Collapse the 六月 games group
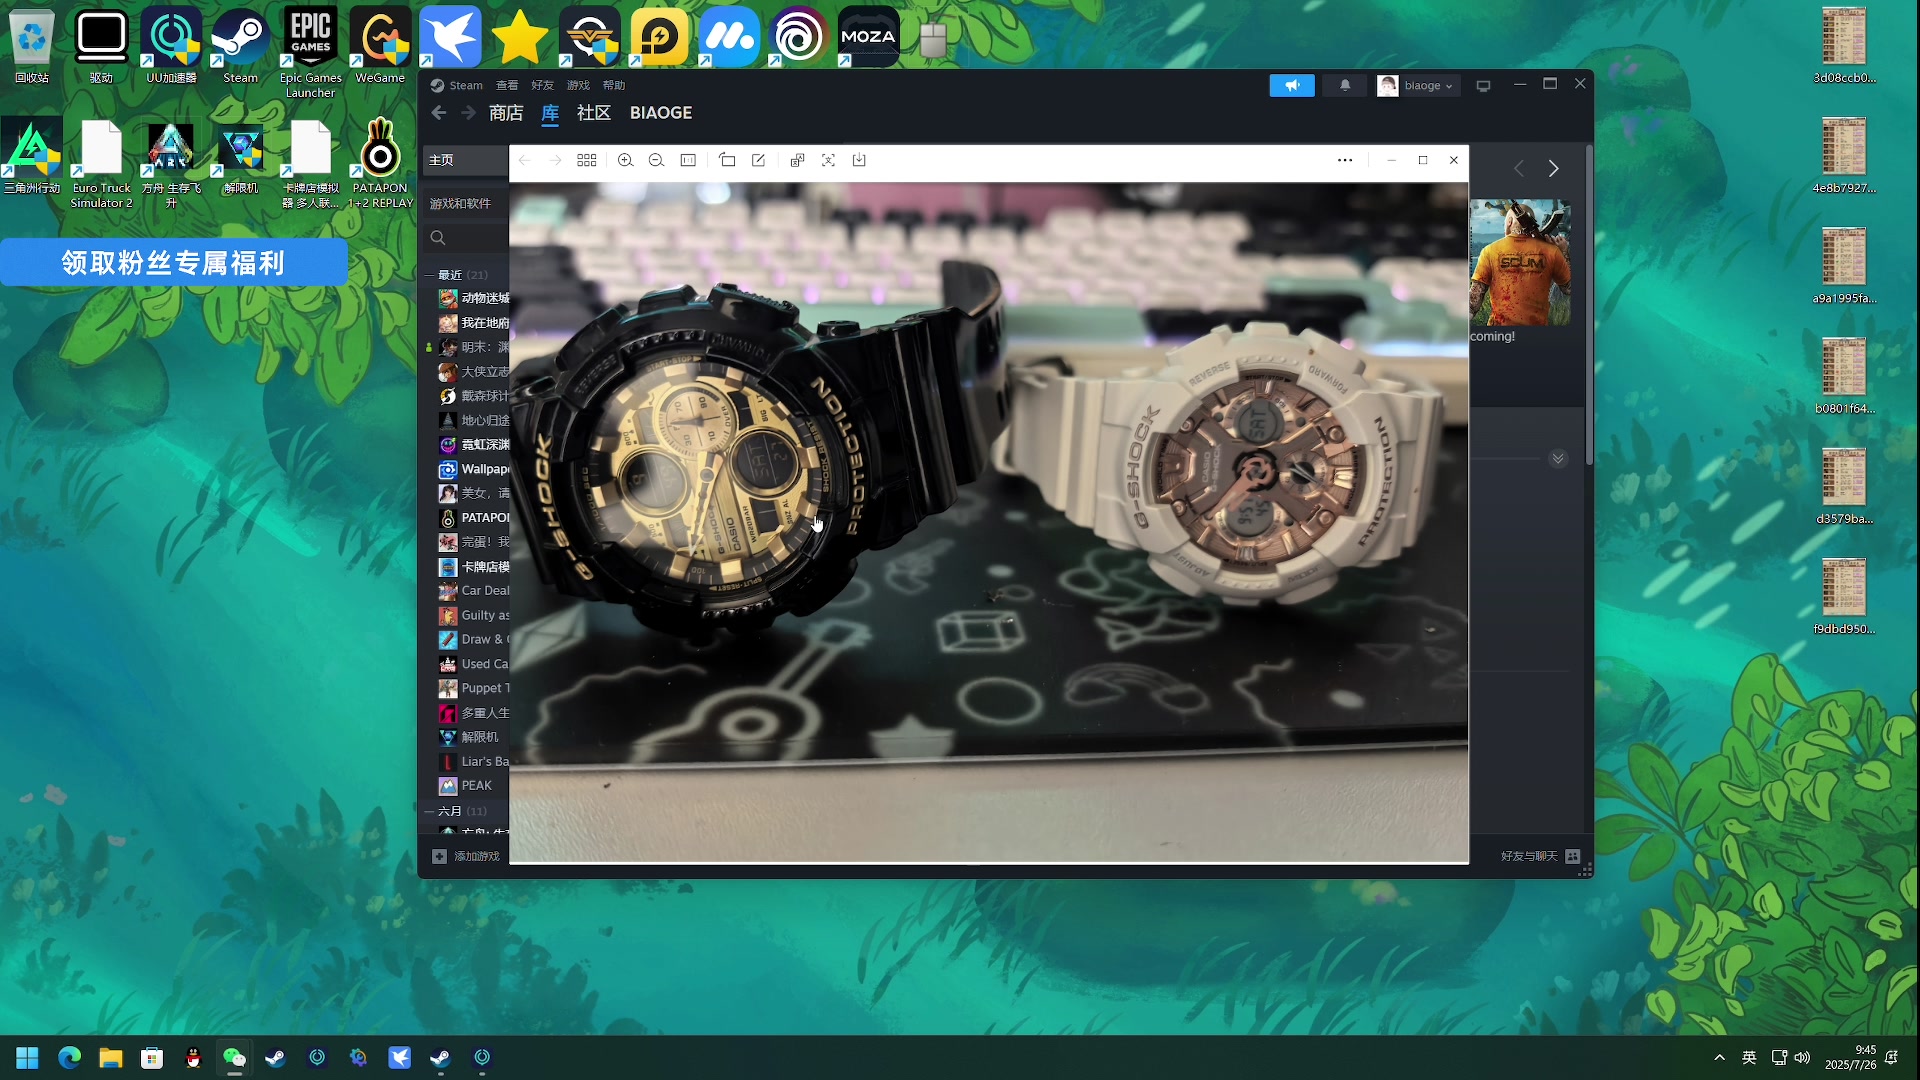Screen dimensions: 1920x1080 coord(429,811)
